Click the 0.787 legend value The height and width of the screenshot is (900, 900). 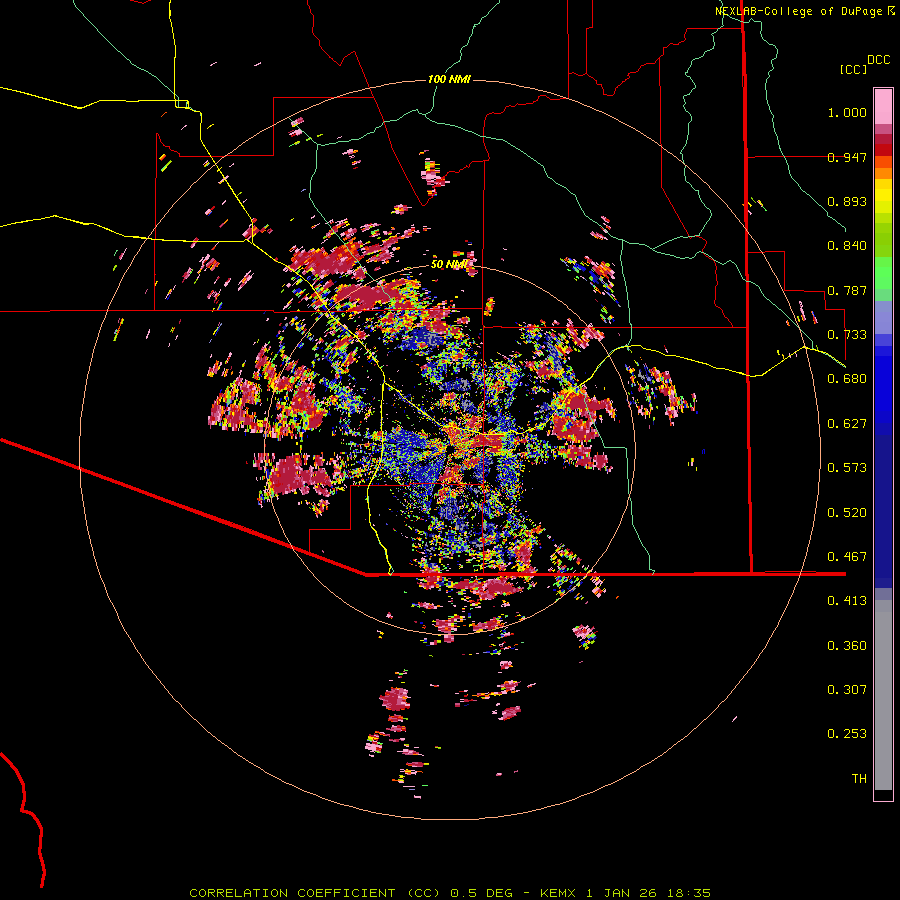point(847,290)
